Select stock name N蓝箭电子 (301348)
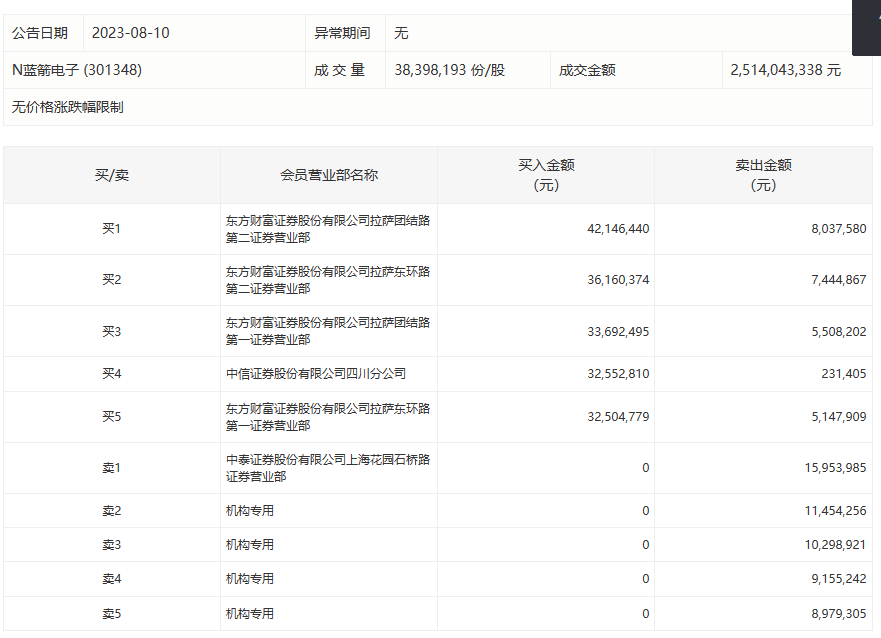 (x=77, y=70)
